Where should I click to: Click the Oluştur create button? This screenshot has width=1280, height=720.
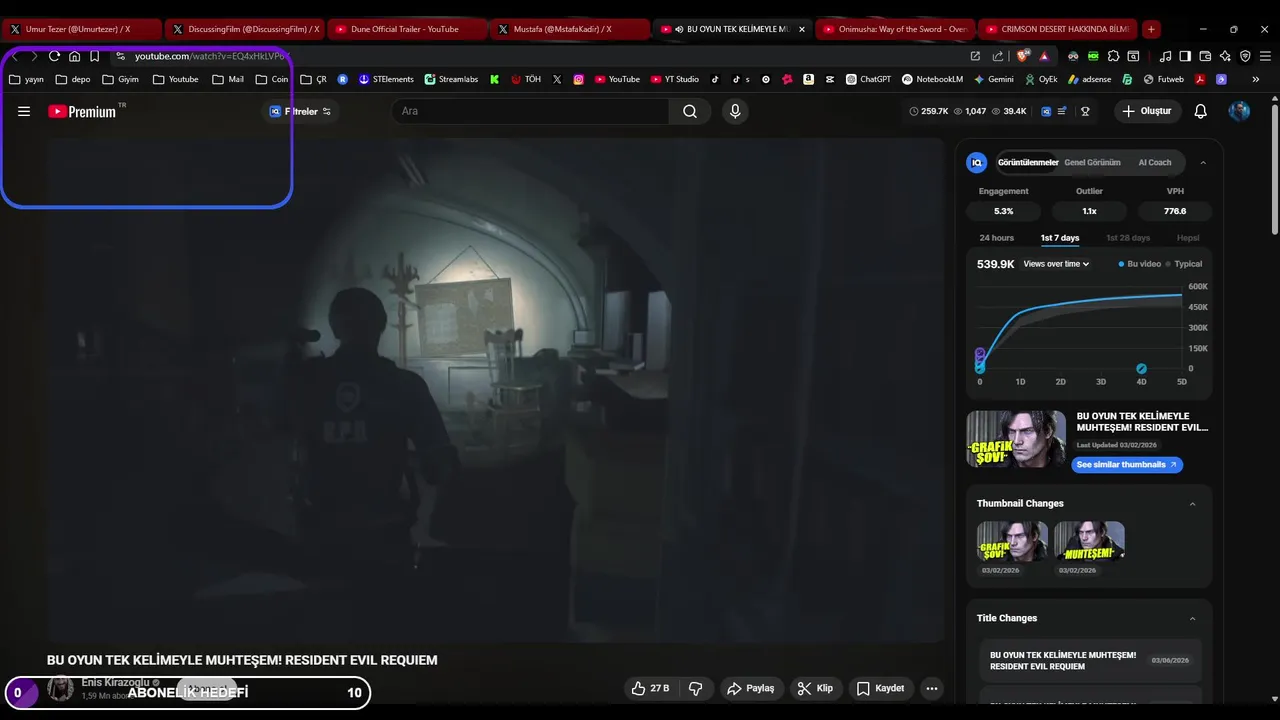click(1148, 111)
